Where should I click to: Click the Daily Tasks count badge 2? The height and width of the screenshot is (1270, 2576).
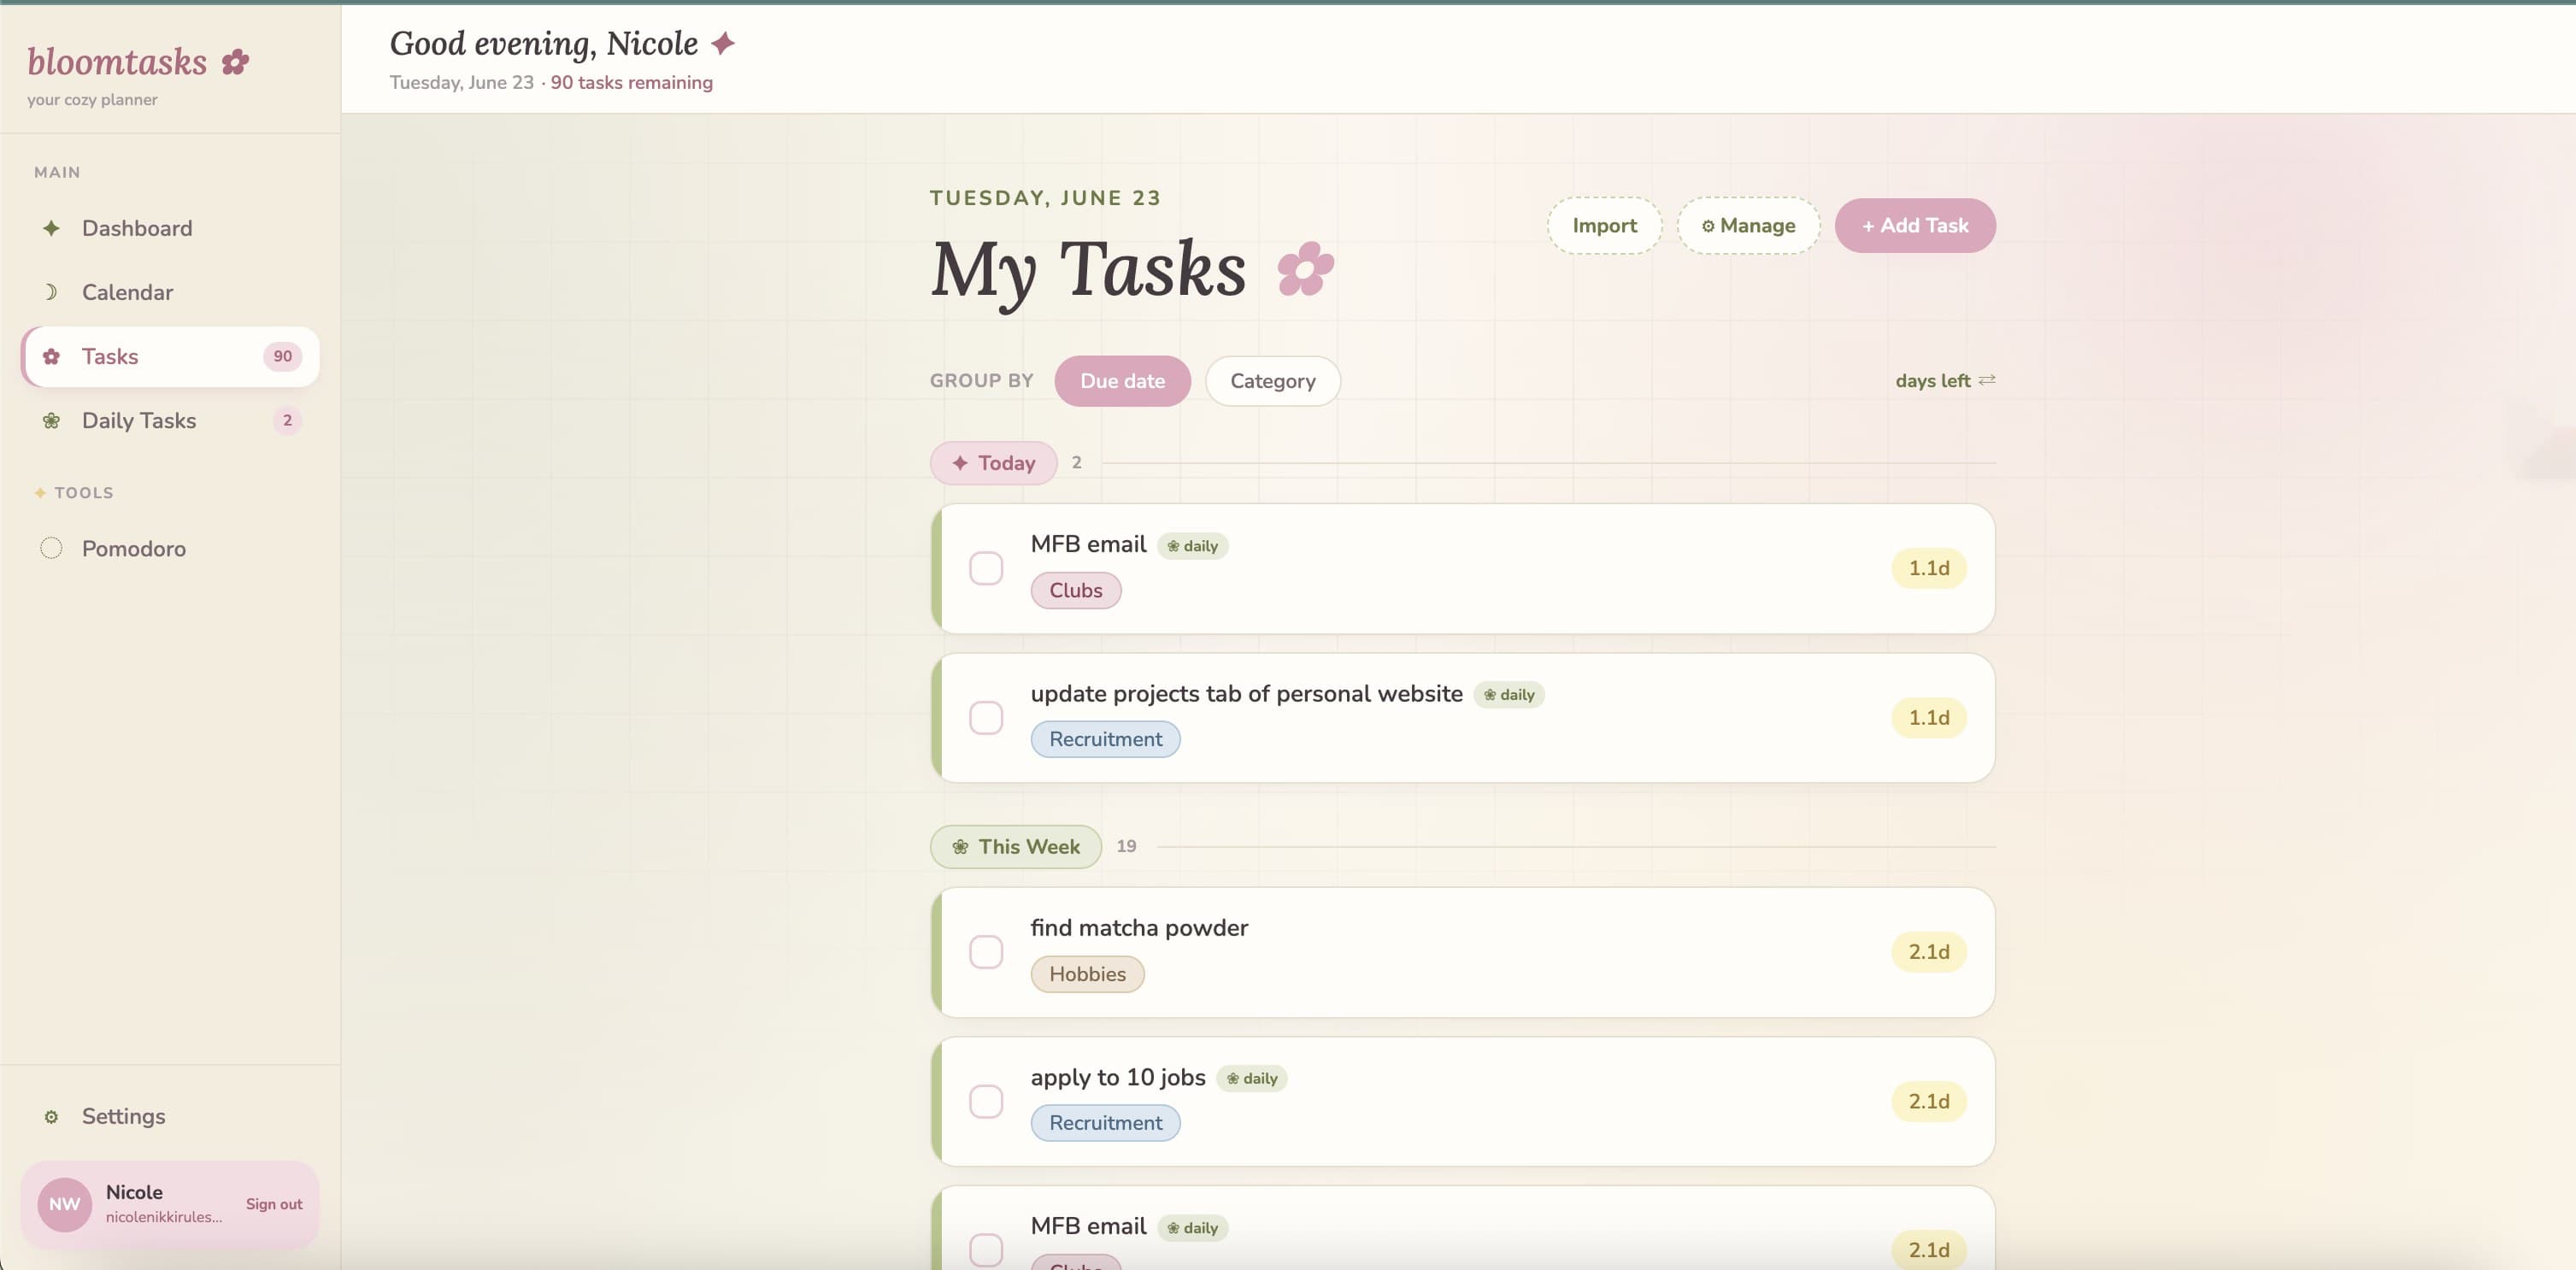287,420
